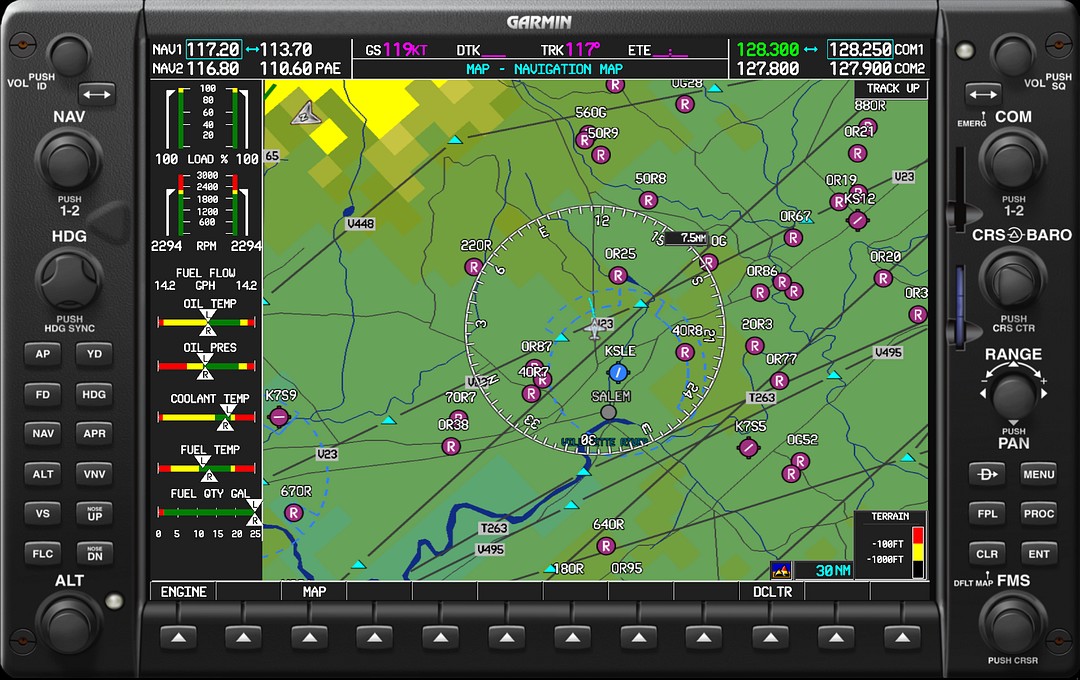The width and height of the screenshot is (1080, 680).
Task: Click the 0R20 private airfield symbol
Action: pos(883,278)
